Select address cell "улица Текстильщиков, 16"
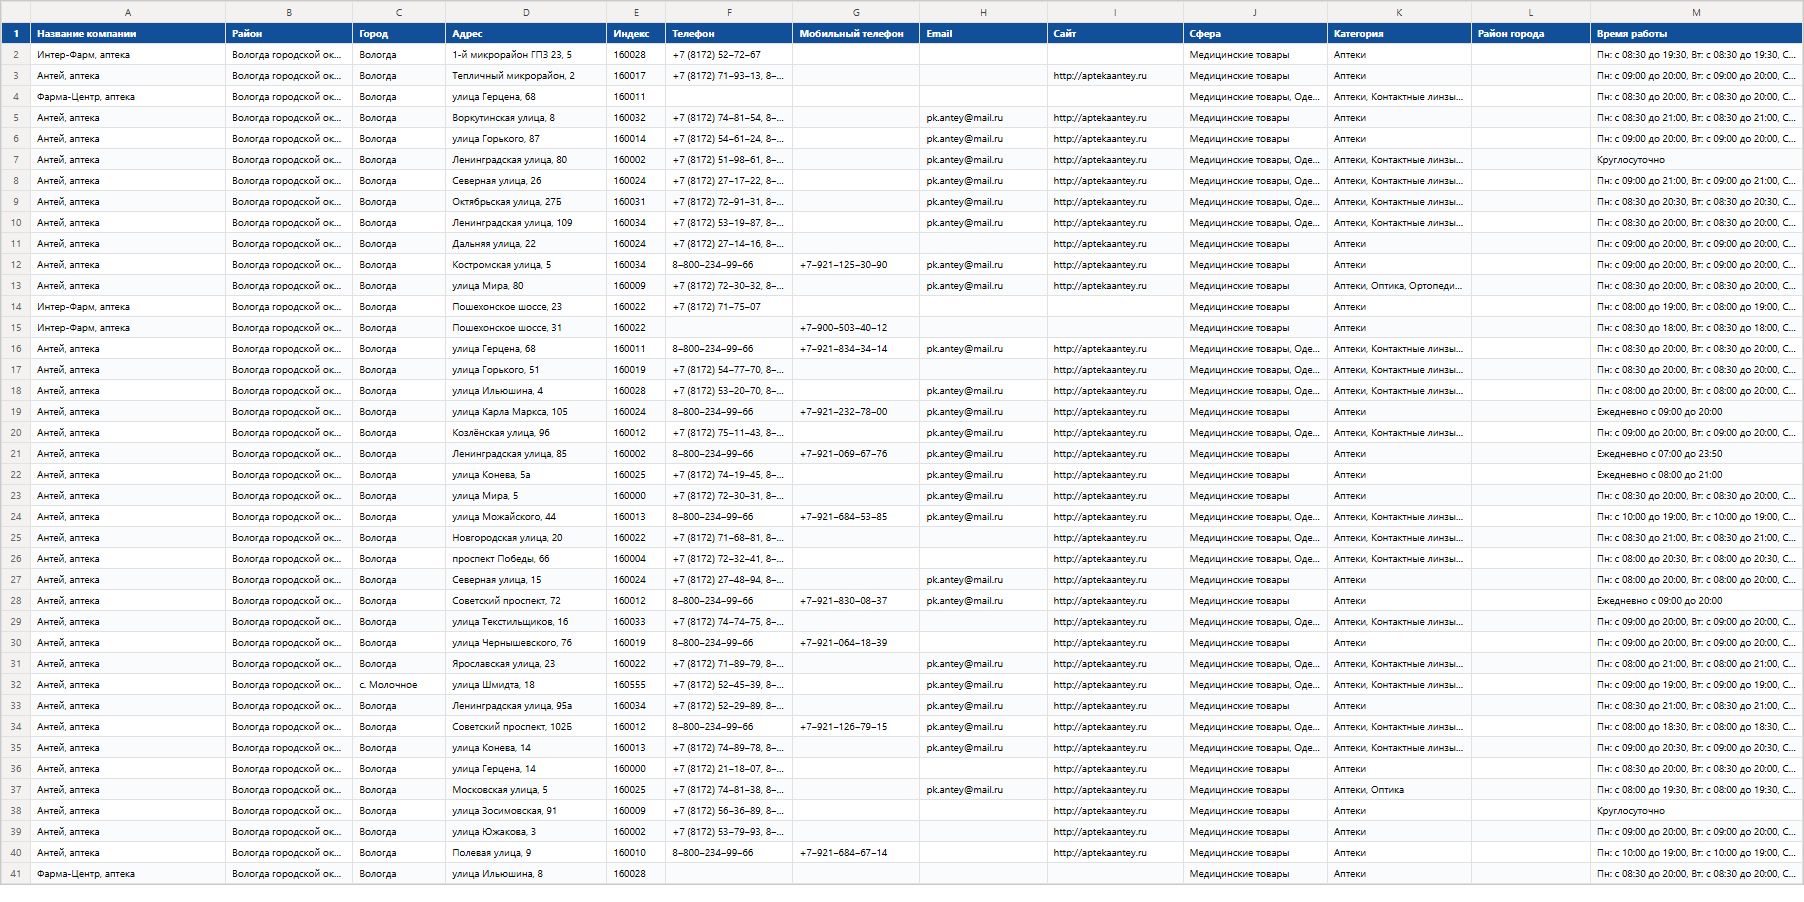1804x902 pixels. click(526, 622)
